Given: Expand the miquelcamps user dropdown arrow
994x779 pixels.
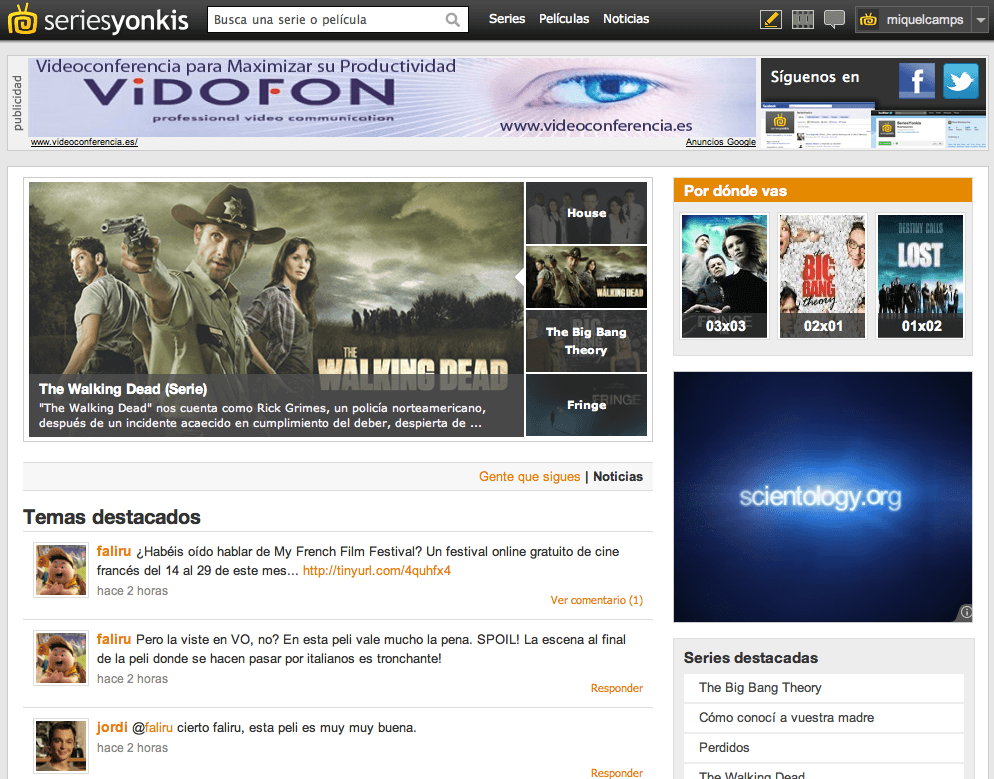Looking at the screenshot, I should 981,20.
